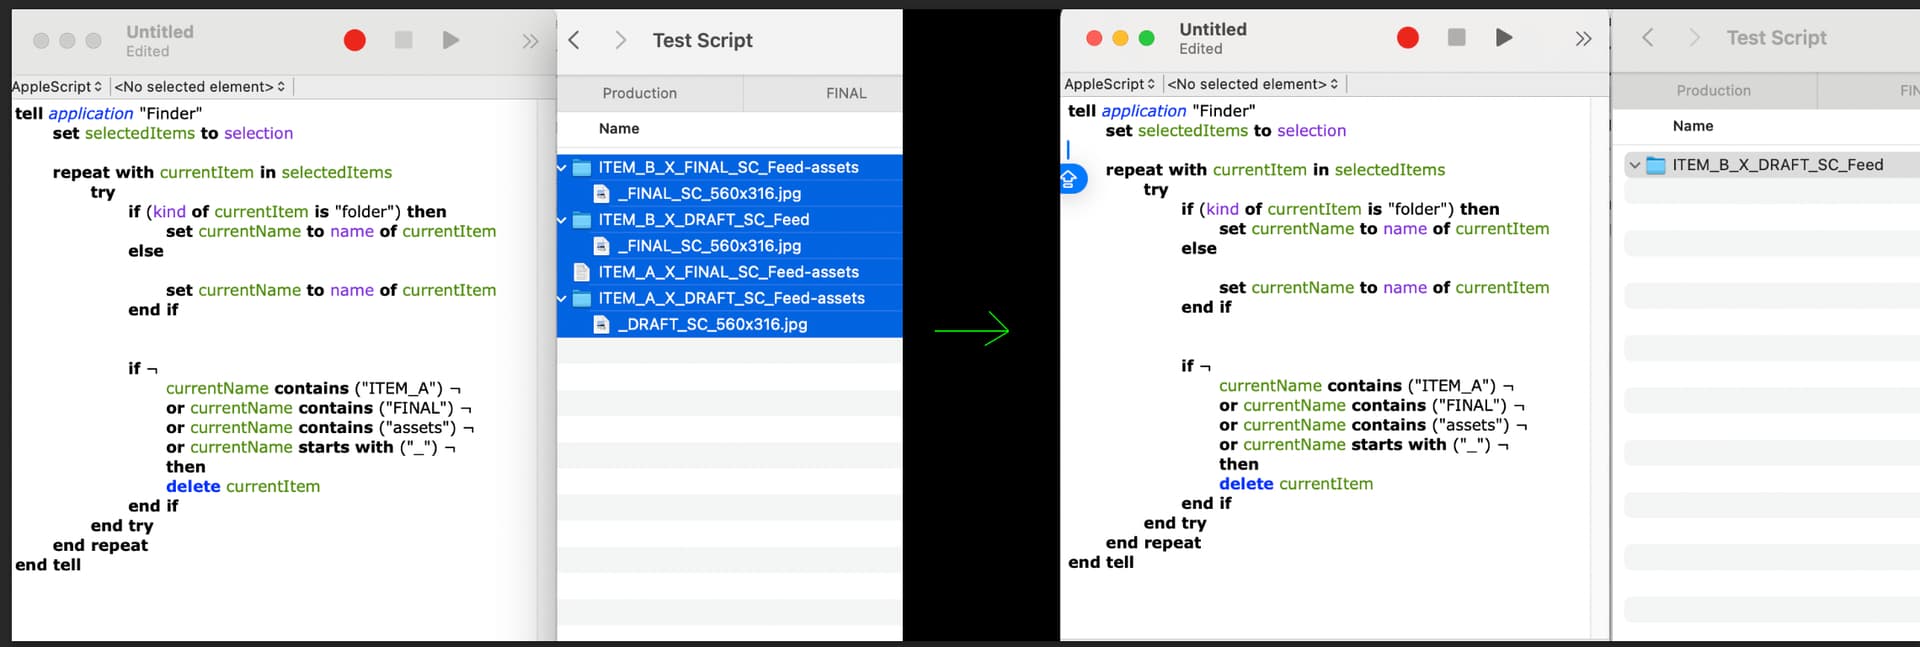Run the script in the left Script Editor
The height and width of the screenshot is (647, 1920).
[451, 40]
